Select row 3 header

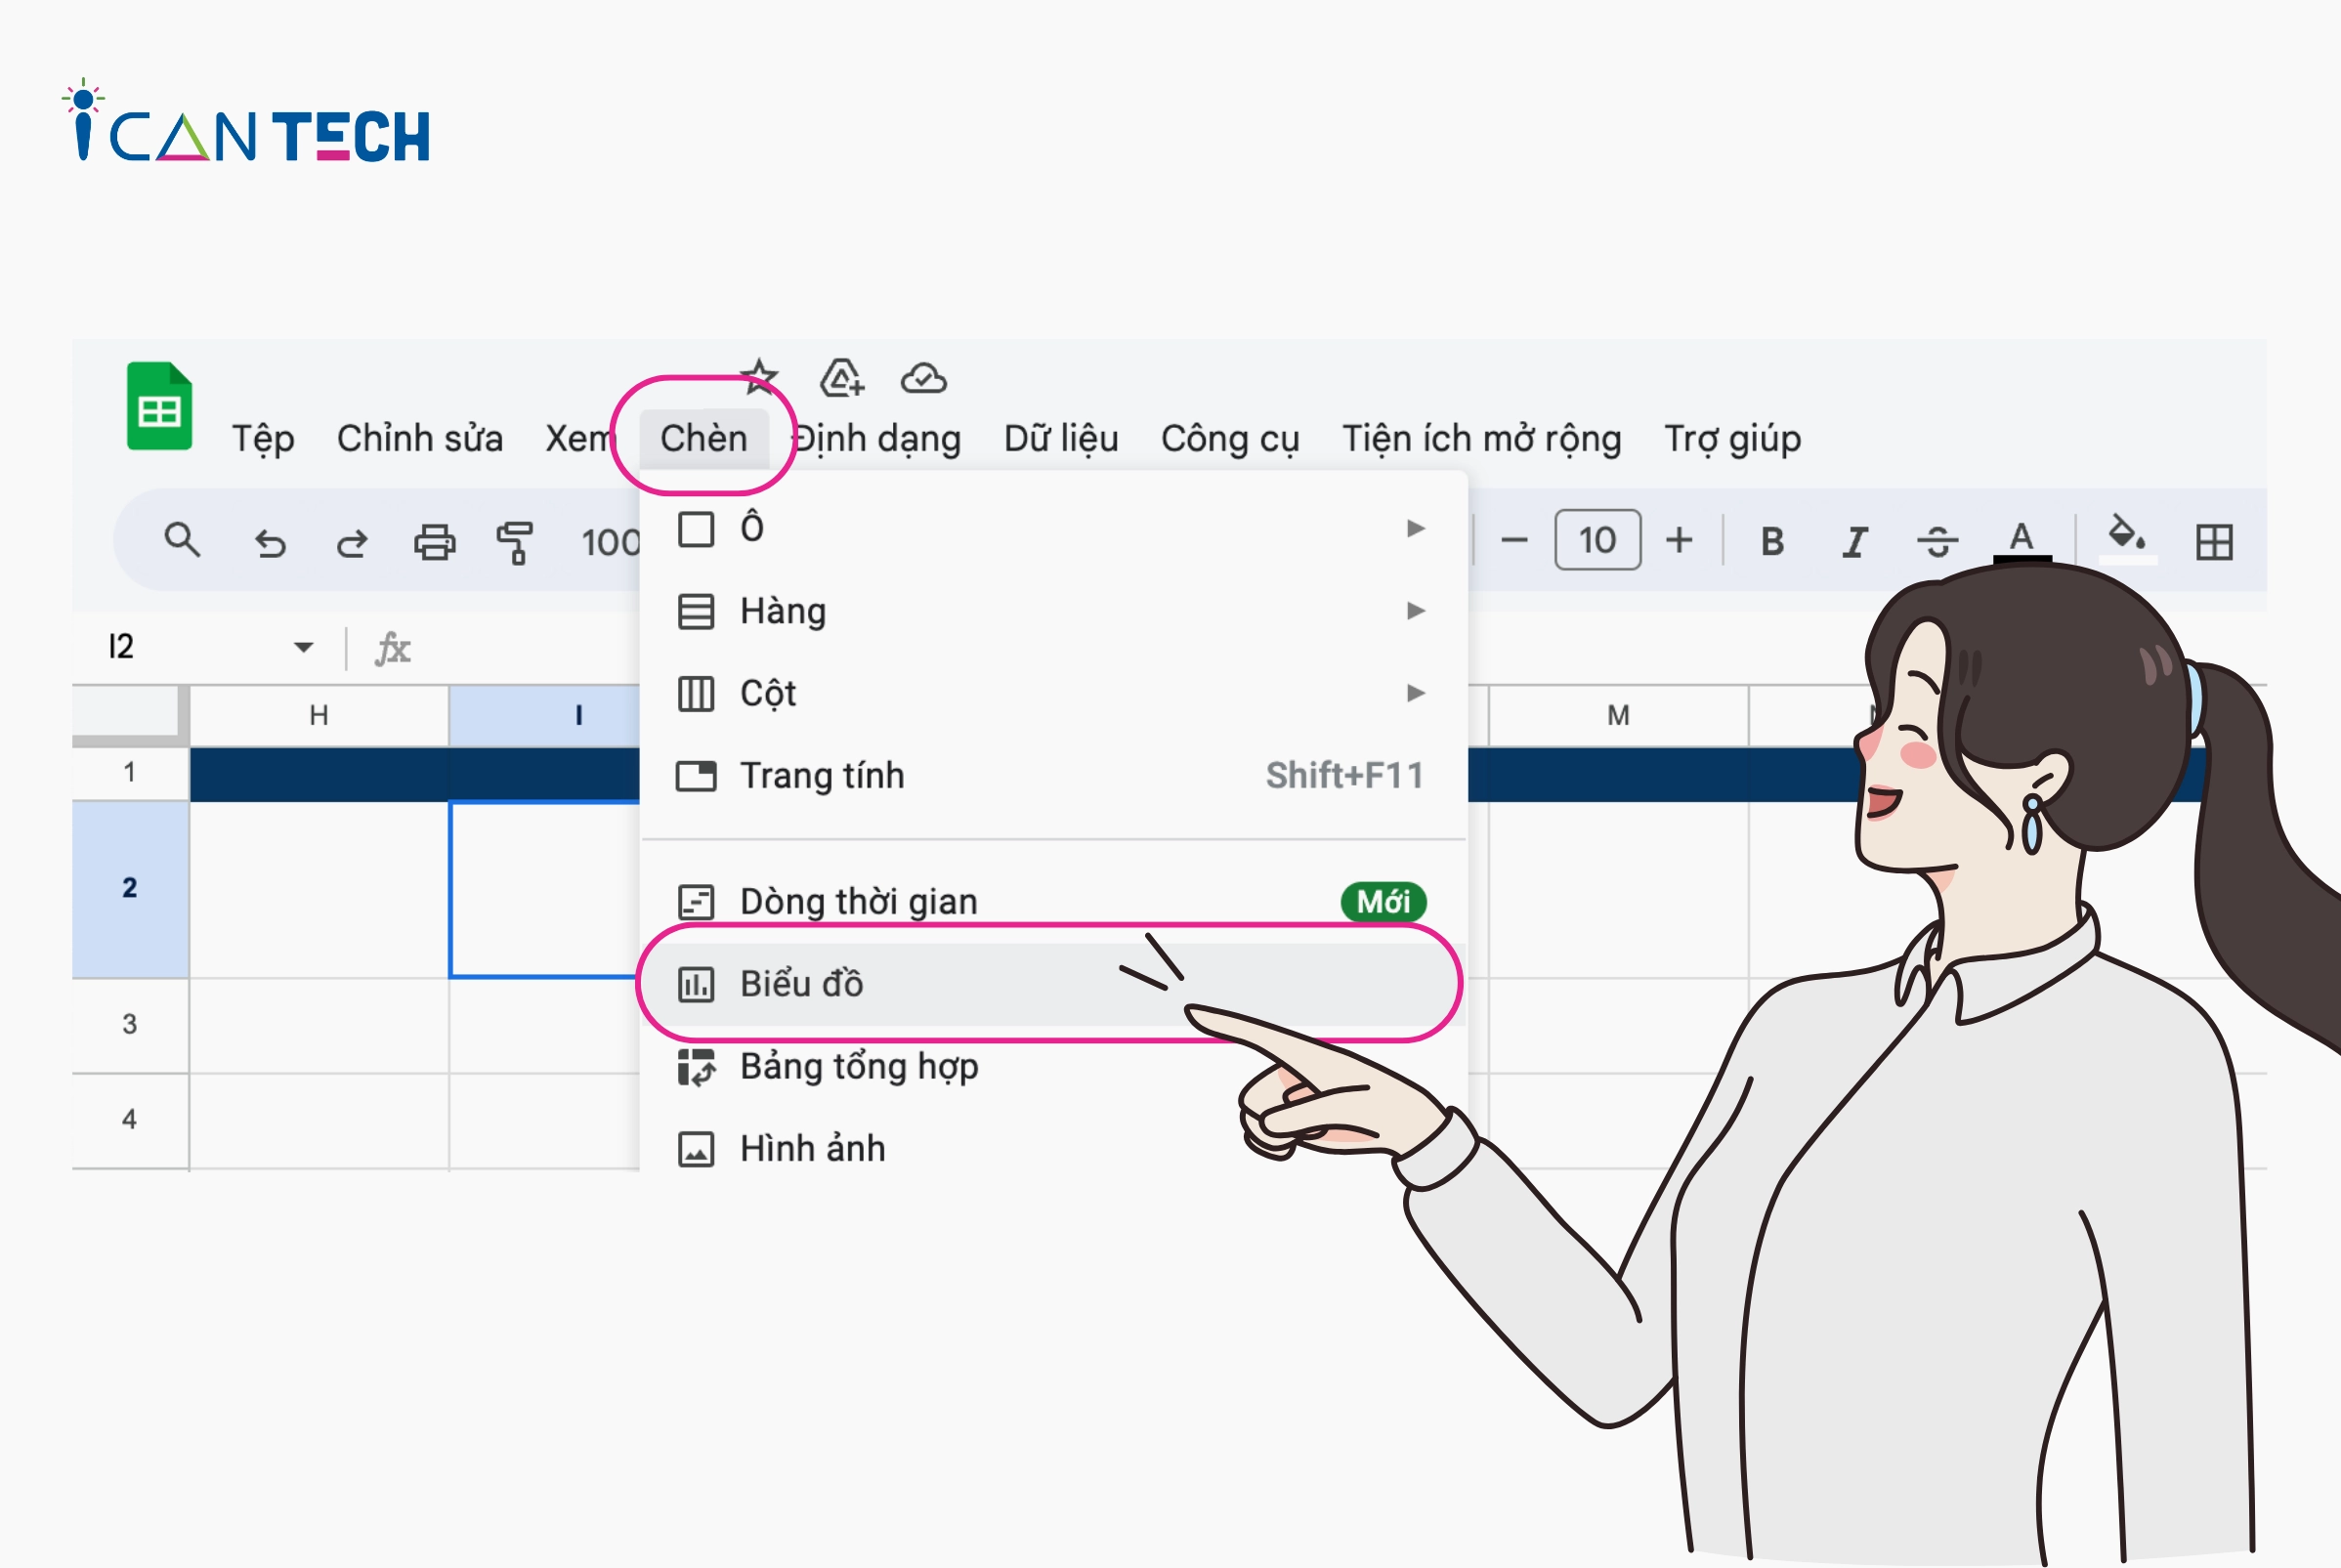(130, 1024)
